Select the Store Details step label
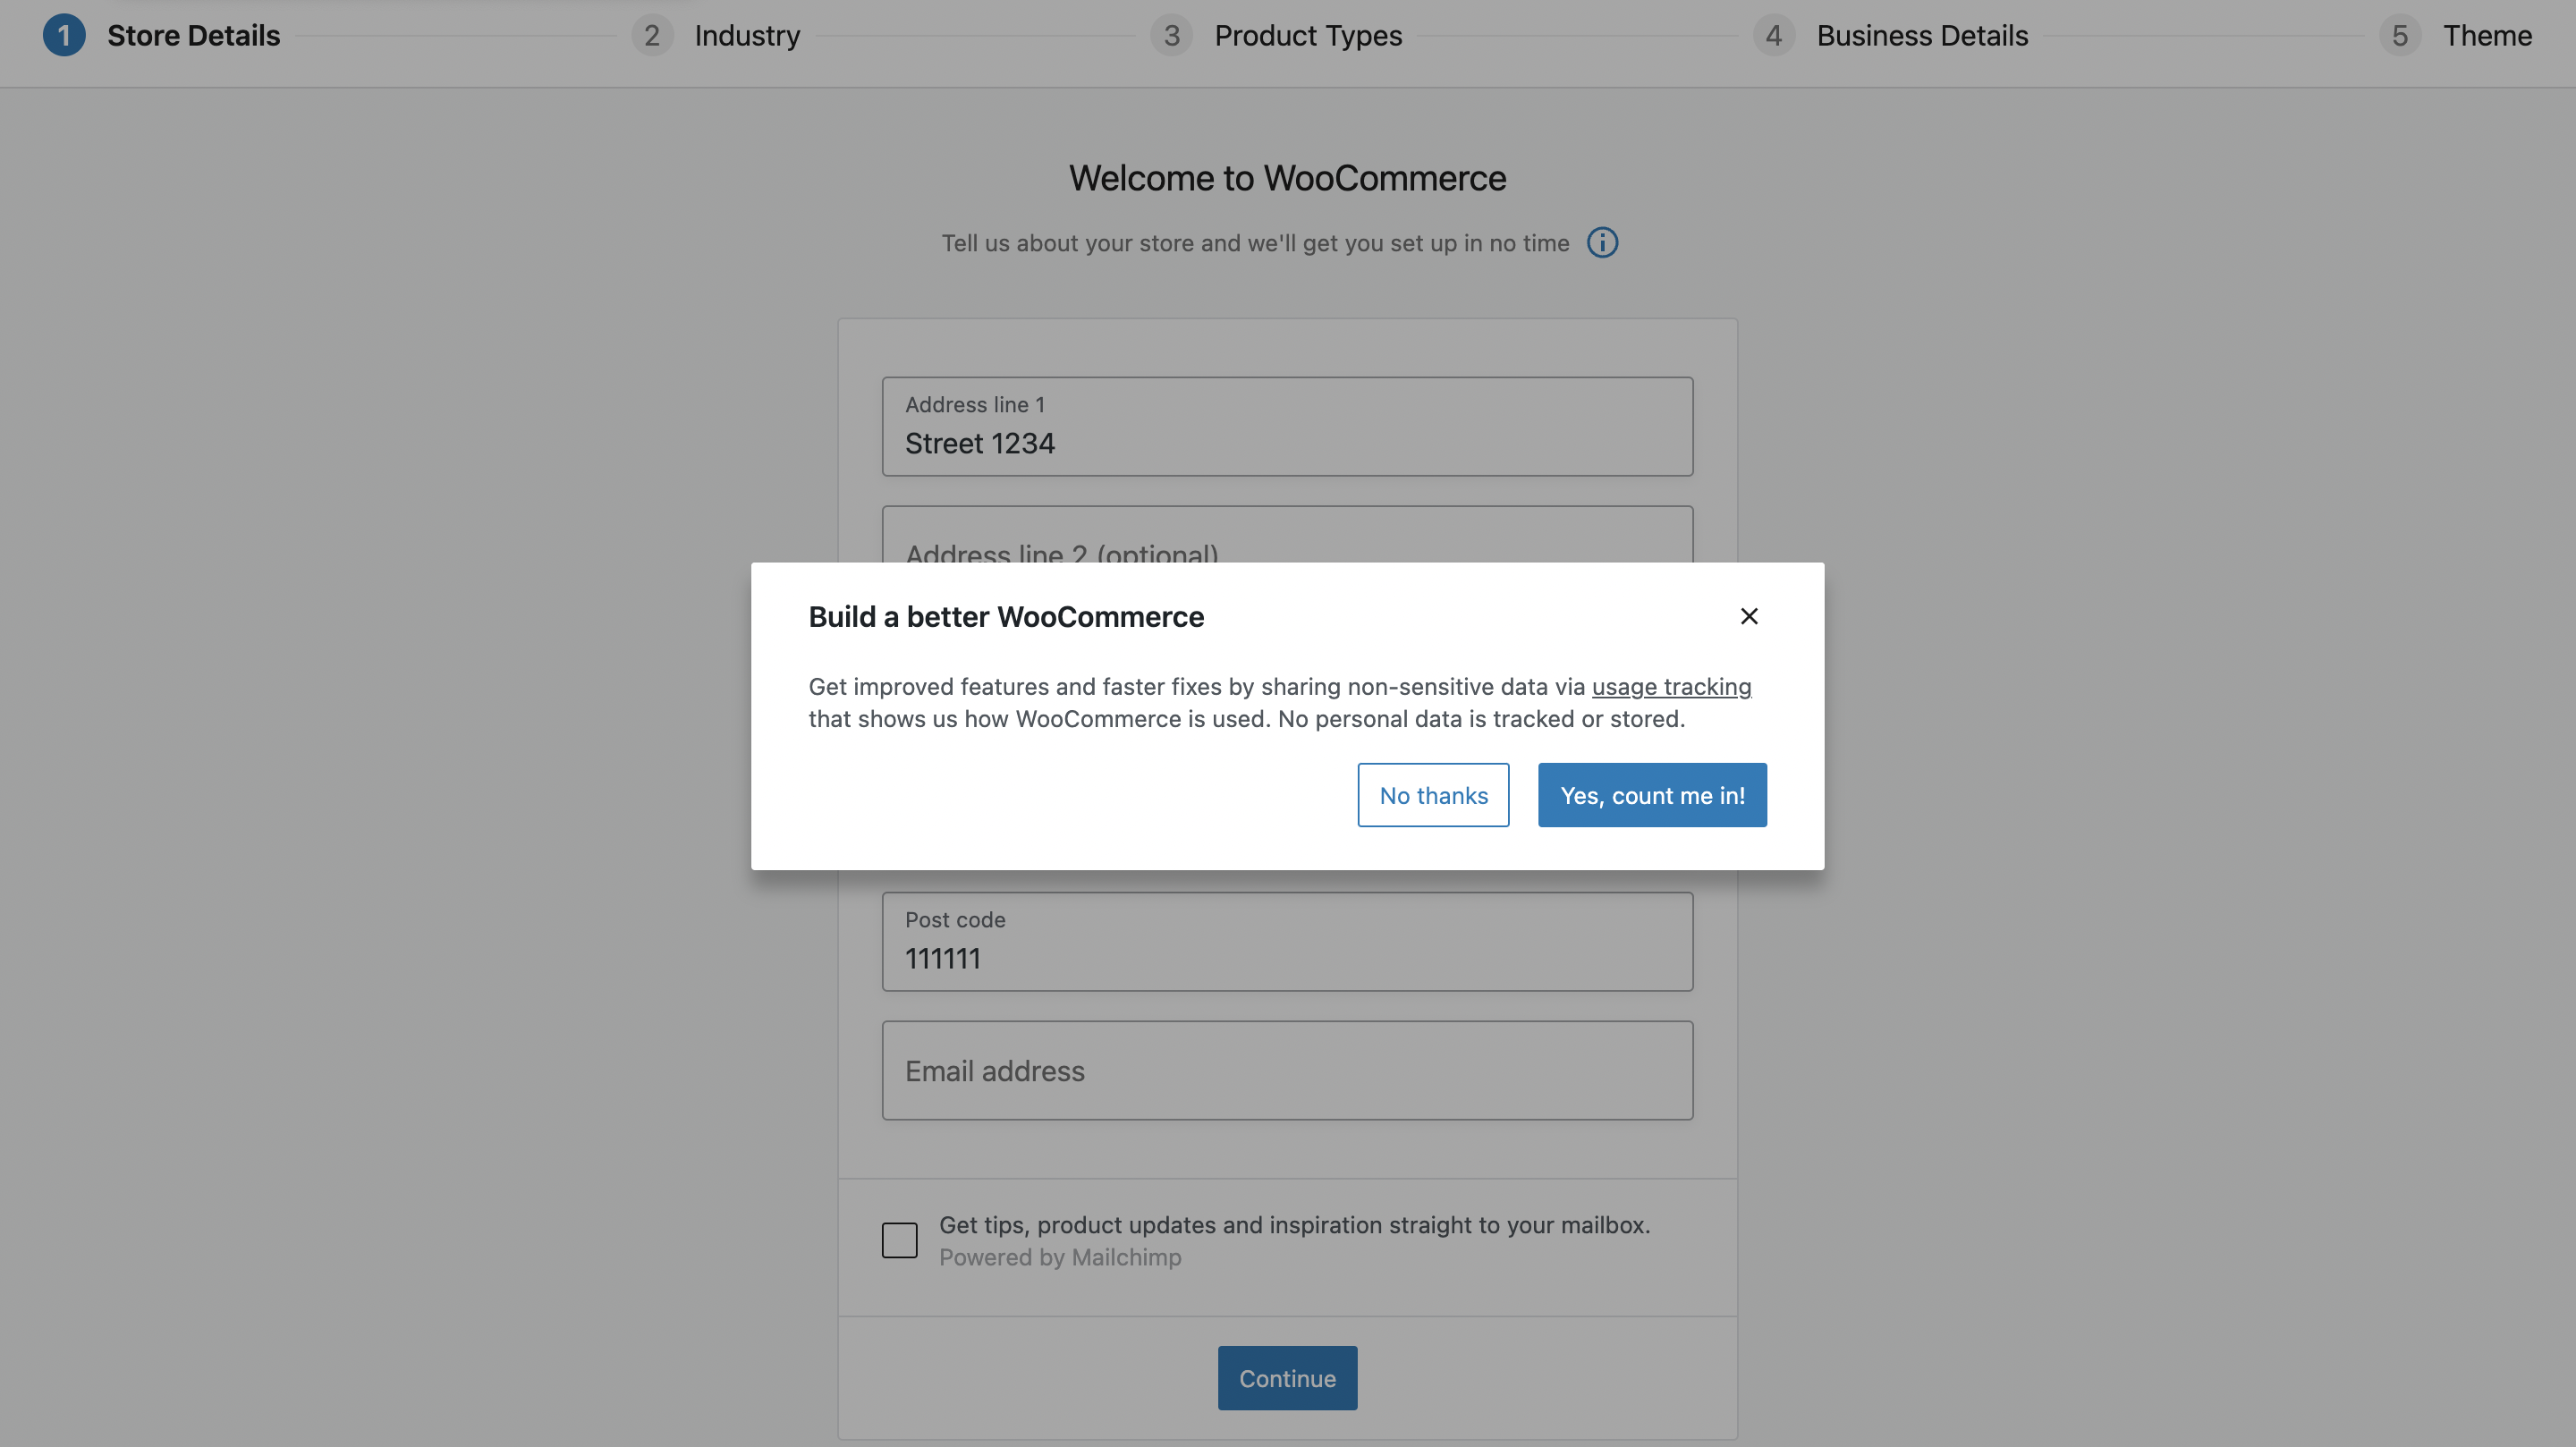 [193, 36]
